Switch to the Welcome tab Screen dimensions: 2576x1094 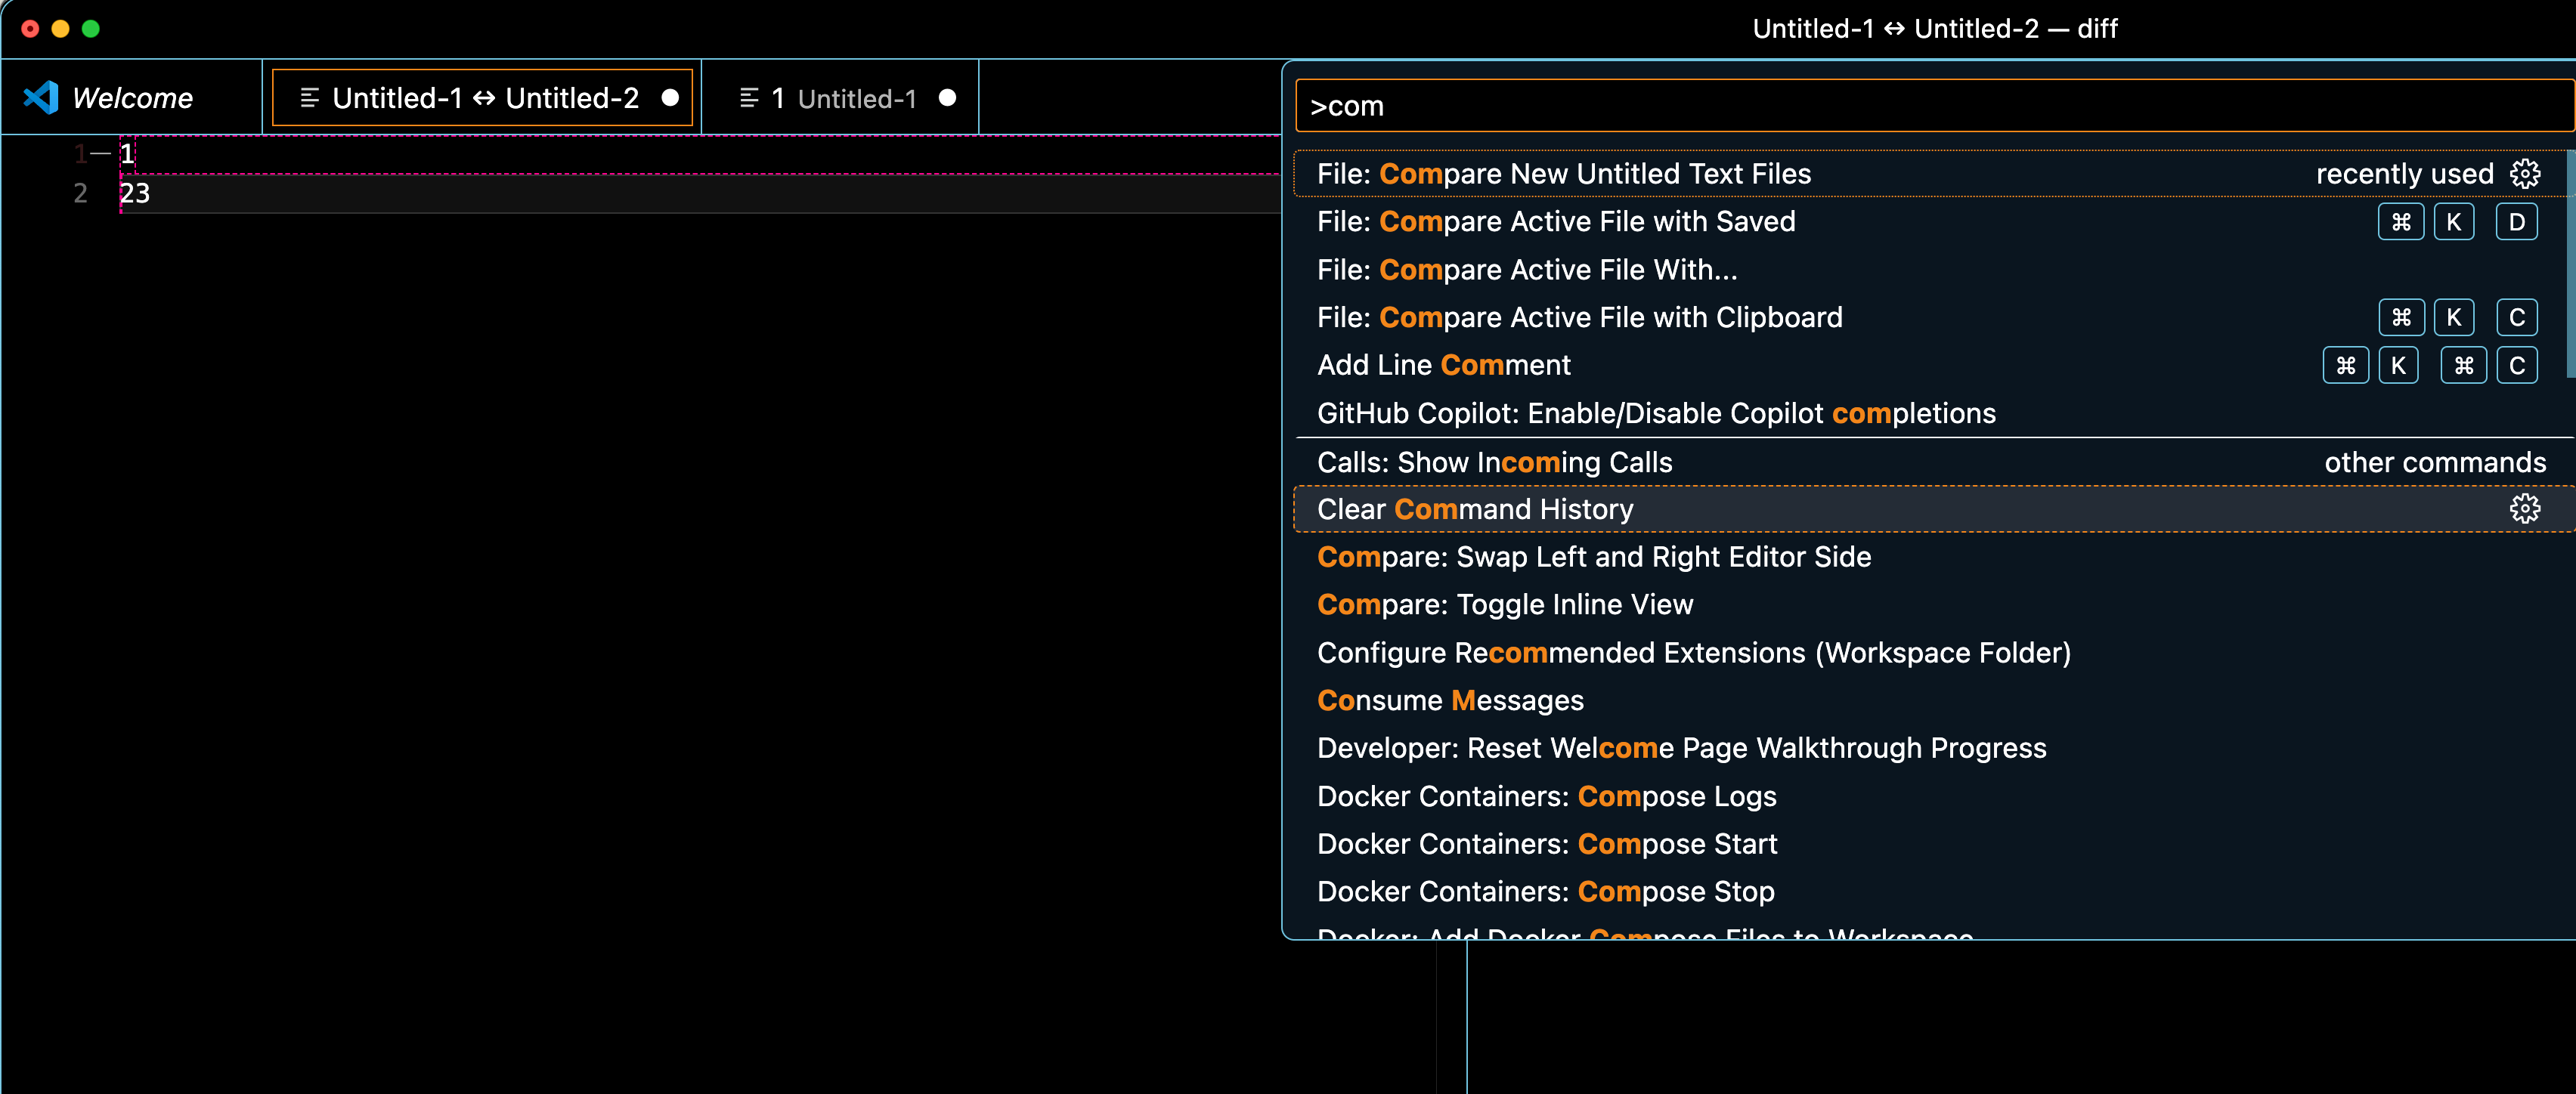click(132, 98)
